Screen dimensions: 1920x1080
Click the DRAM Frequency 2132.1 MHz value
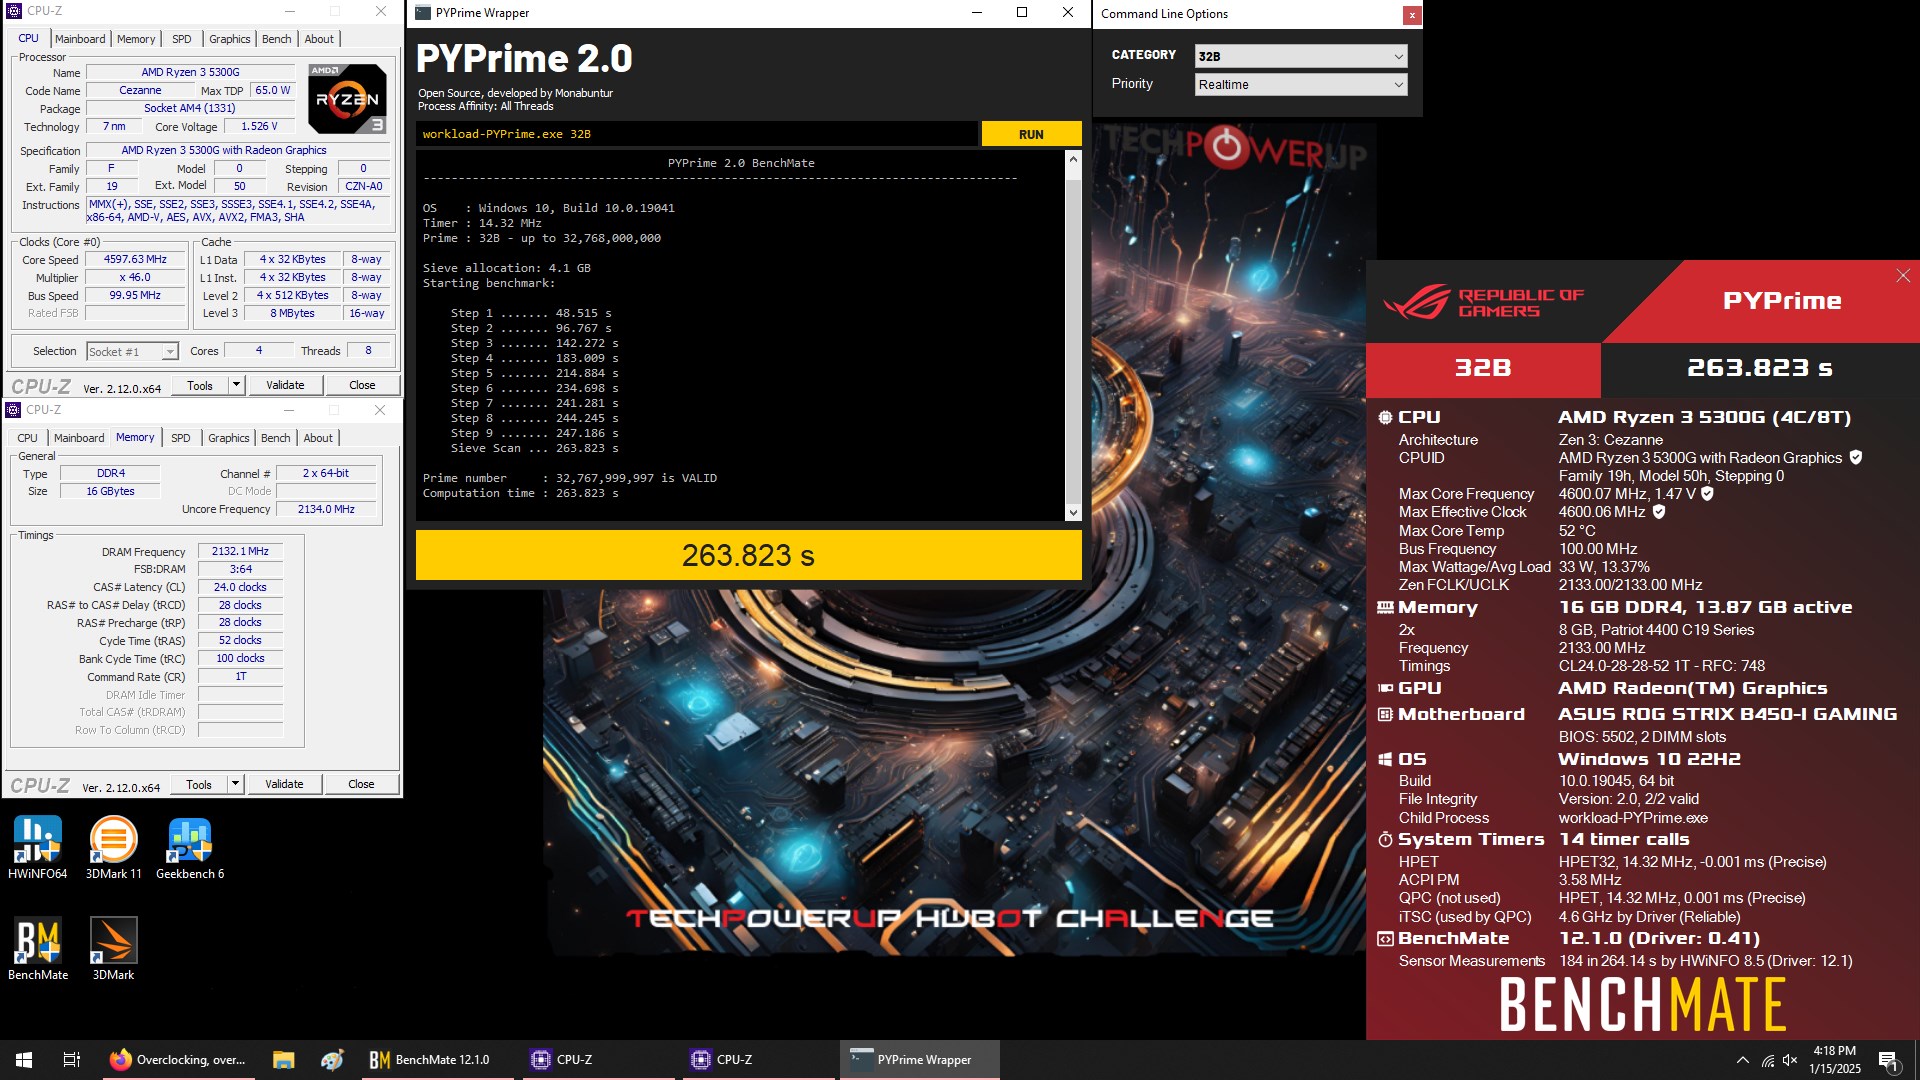[240, 551]
